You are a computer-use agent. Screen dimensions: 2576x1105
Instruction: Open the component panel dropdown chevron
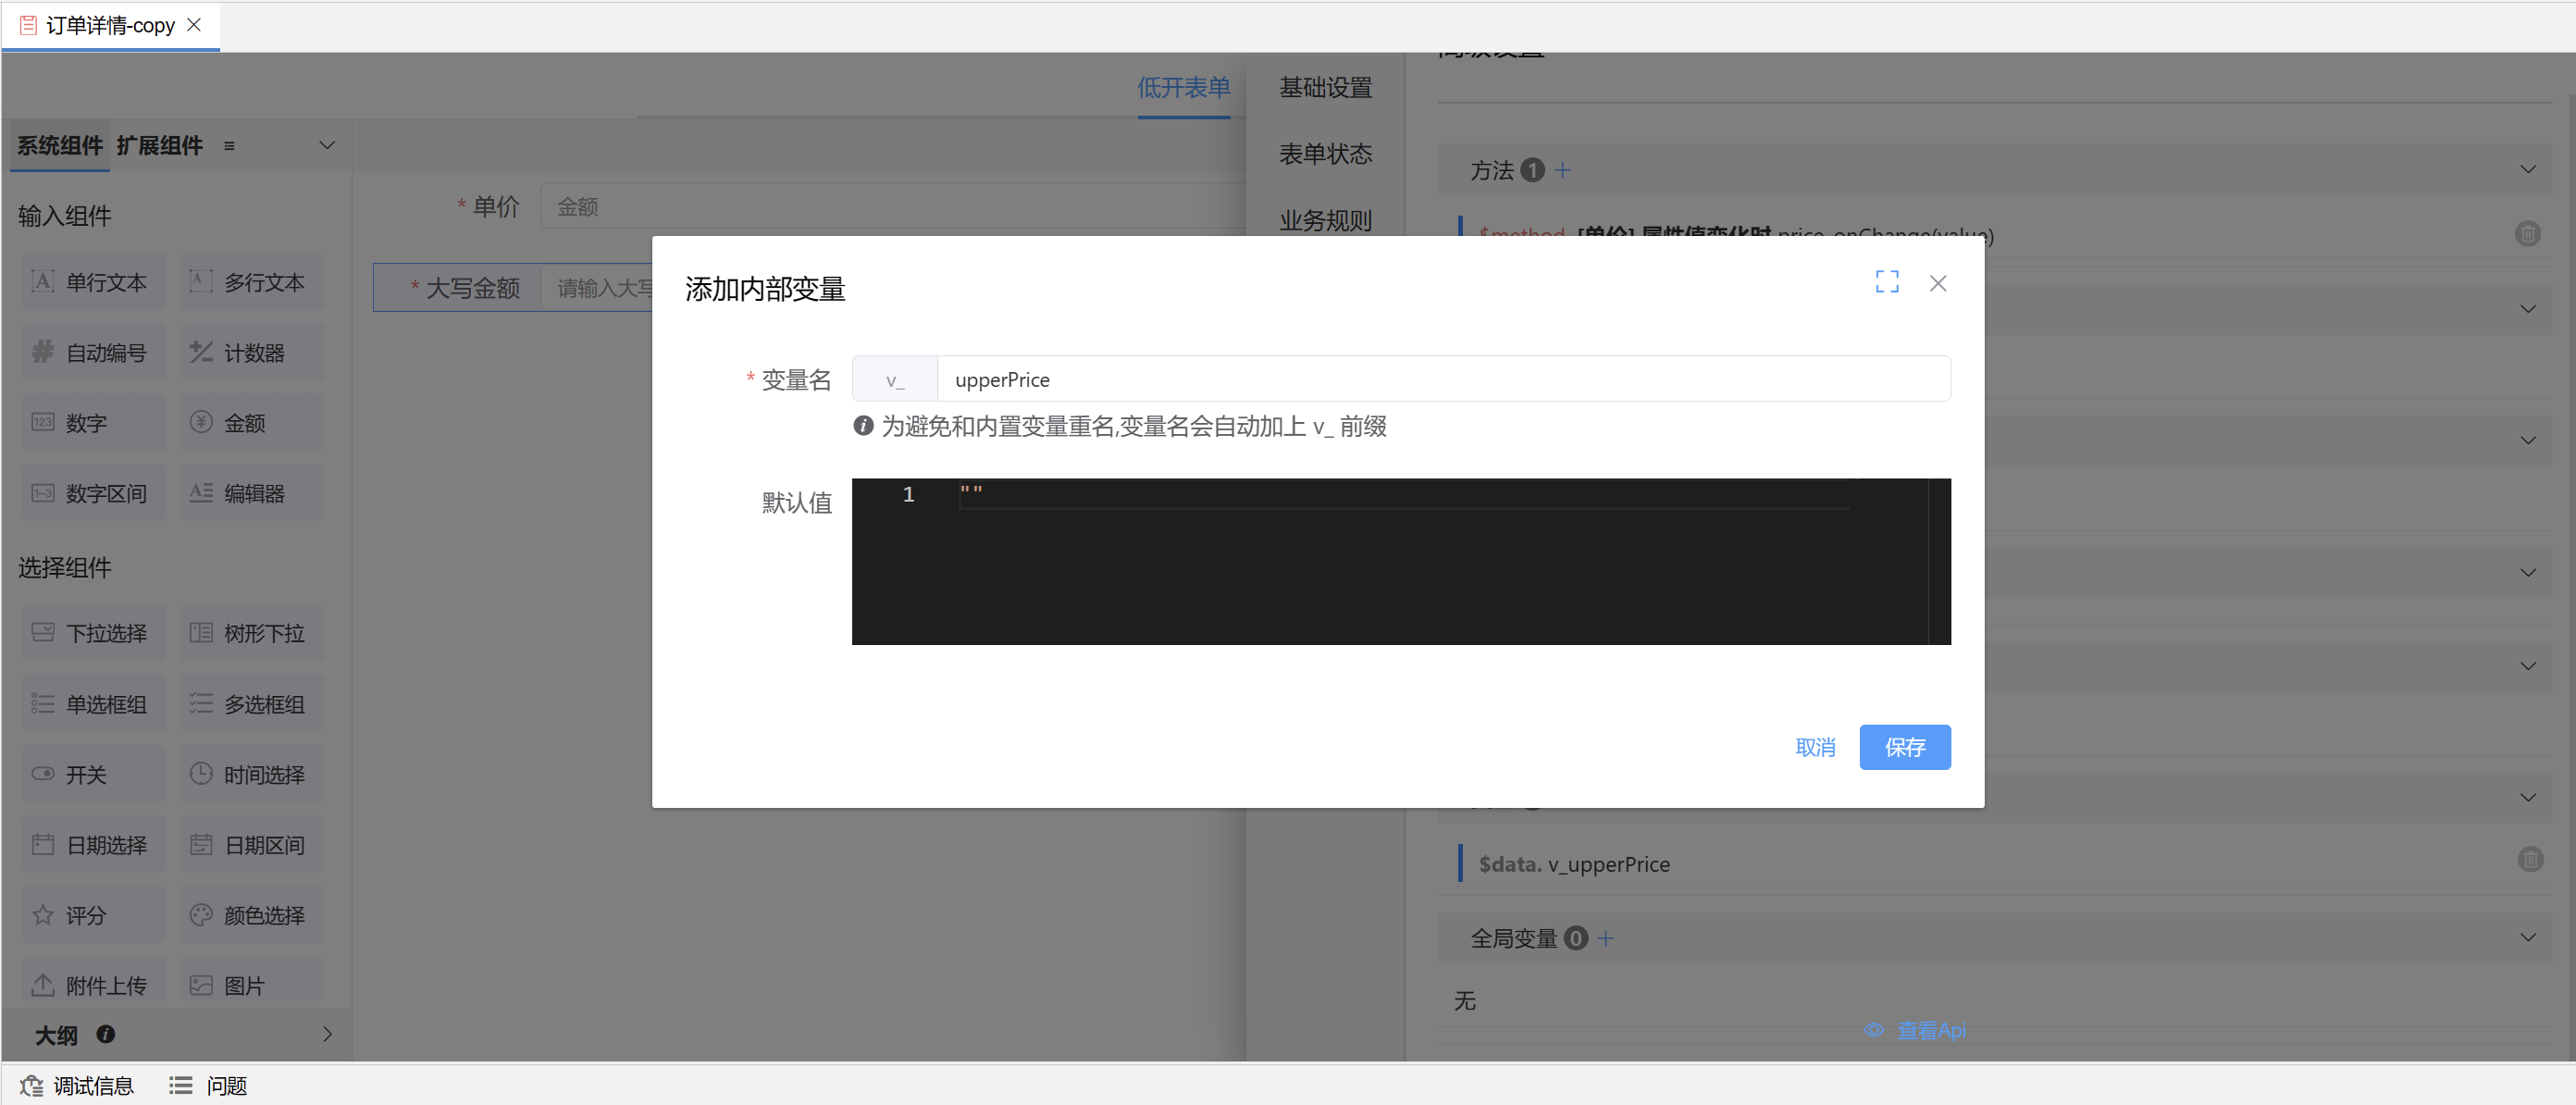327,146
